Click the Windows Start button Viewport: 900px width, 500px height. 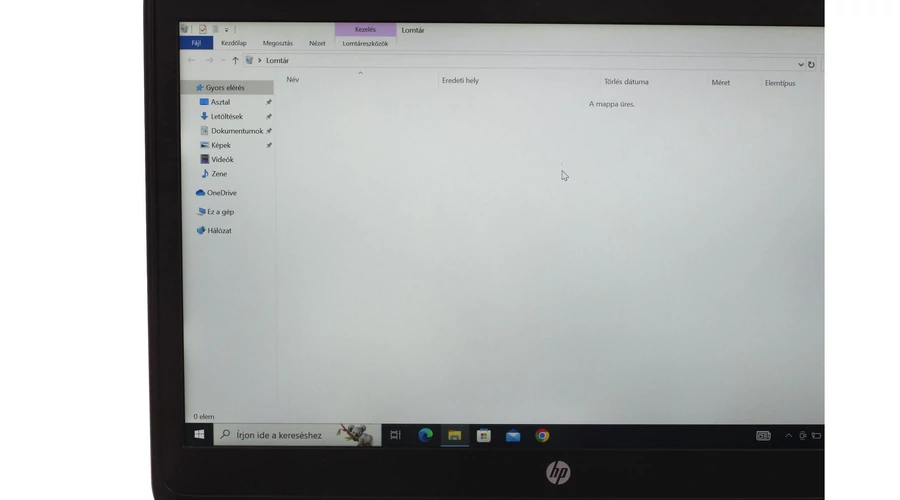[x=199, y=435]
